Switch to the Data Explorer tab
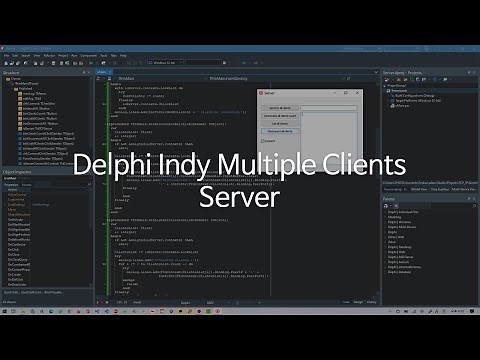This screenshot has height=360, width=480. 440,189
